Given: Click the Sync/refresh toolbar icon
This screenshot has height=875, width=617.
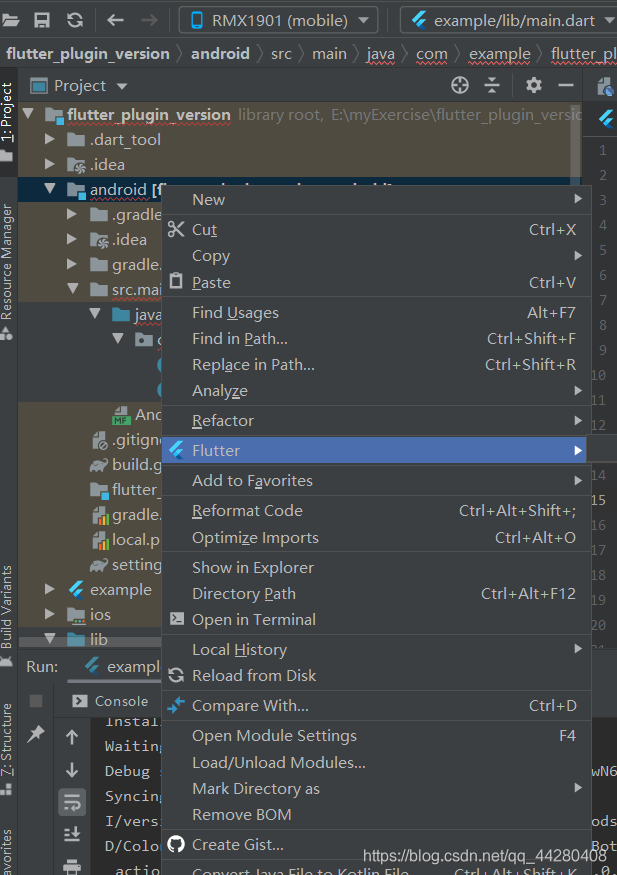Looking at the screenshot, I should [75, 21].
